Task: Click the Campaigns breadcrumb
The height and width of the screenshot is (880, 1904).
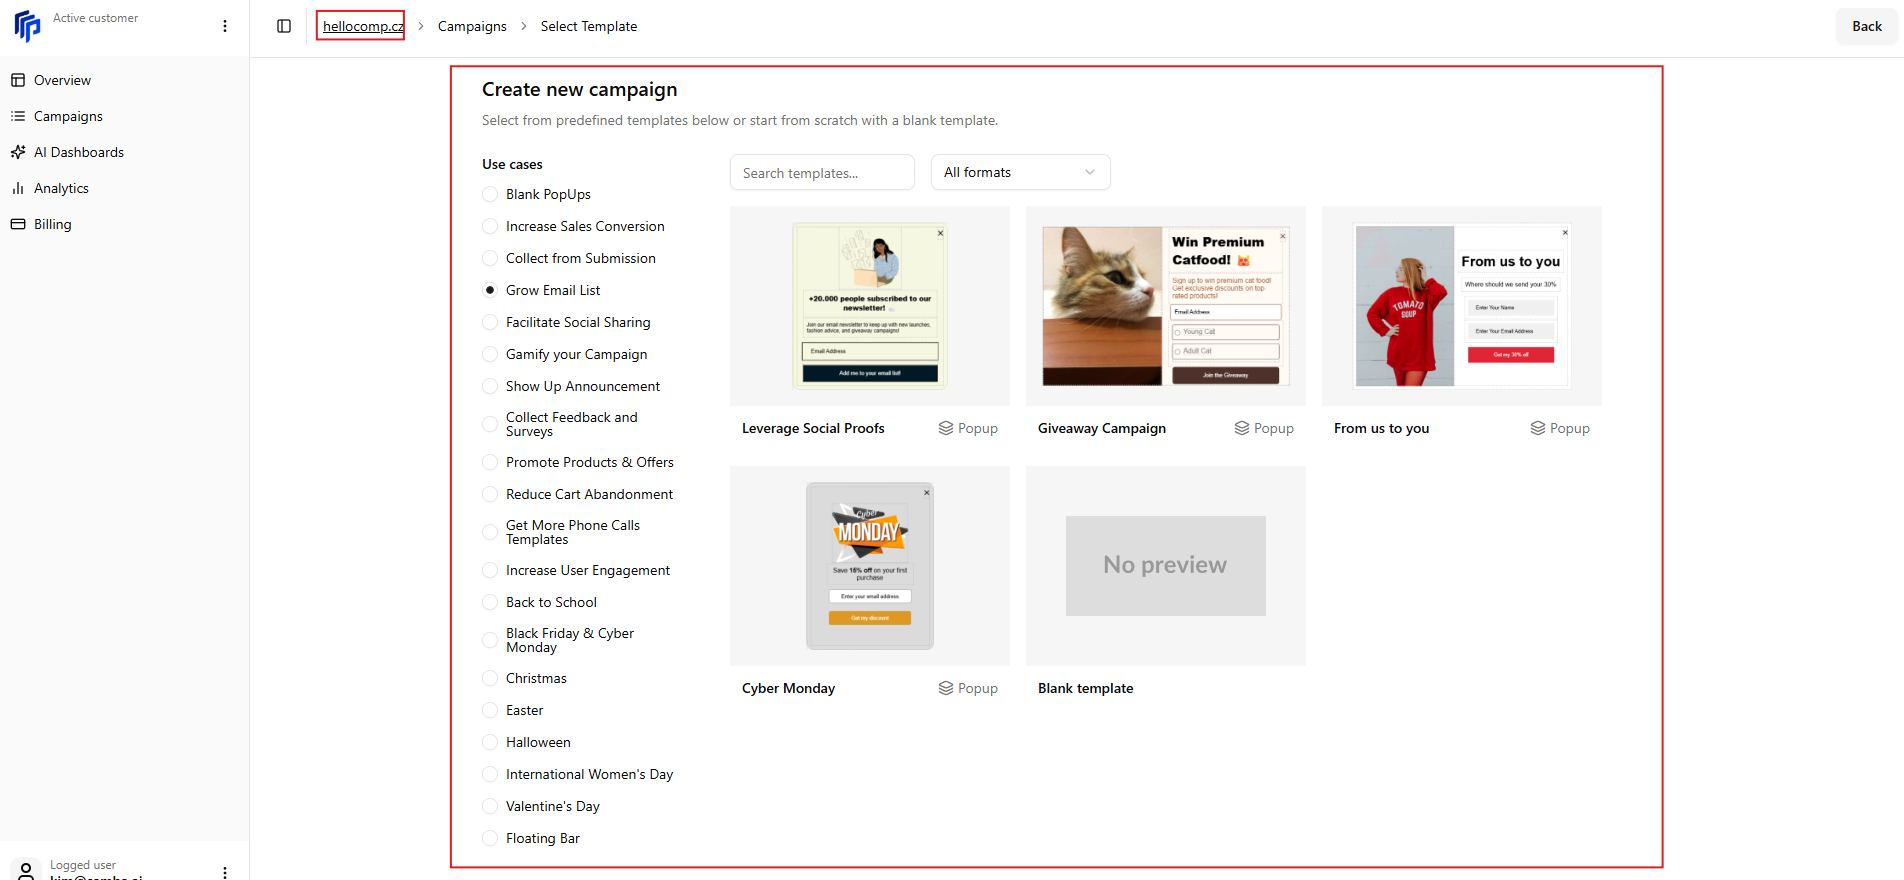Action: 472,26
